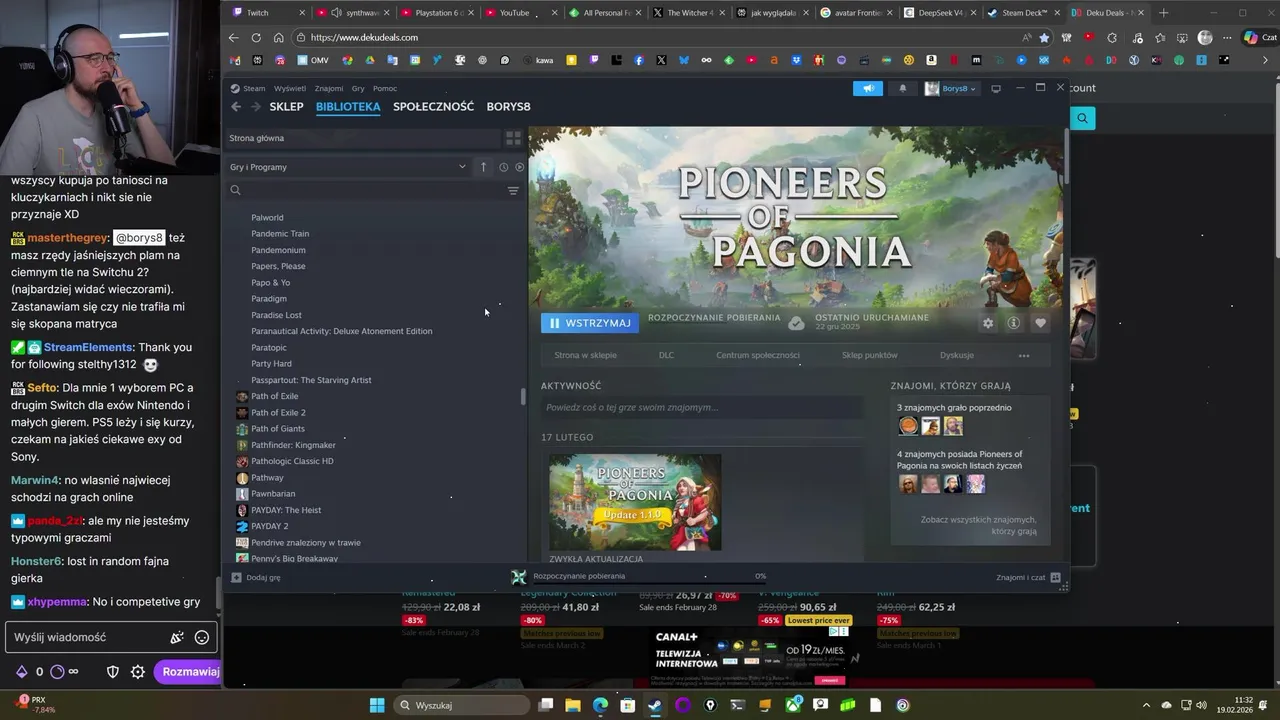This screenshot has width=1280, height=720.
Task: Open Znajomi menu
Action: [x=329, y=88]
